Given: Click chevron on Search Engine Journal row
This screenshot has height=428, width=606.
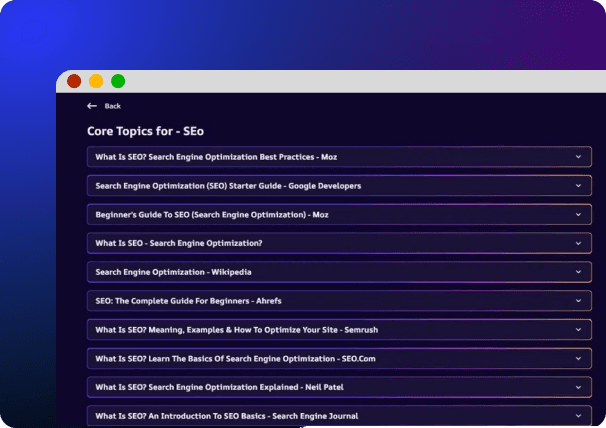Looking at the screenshot, I should click(578, 416).
